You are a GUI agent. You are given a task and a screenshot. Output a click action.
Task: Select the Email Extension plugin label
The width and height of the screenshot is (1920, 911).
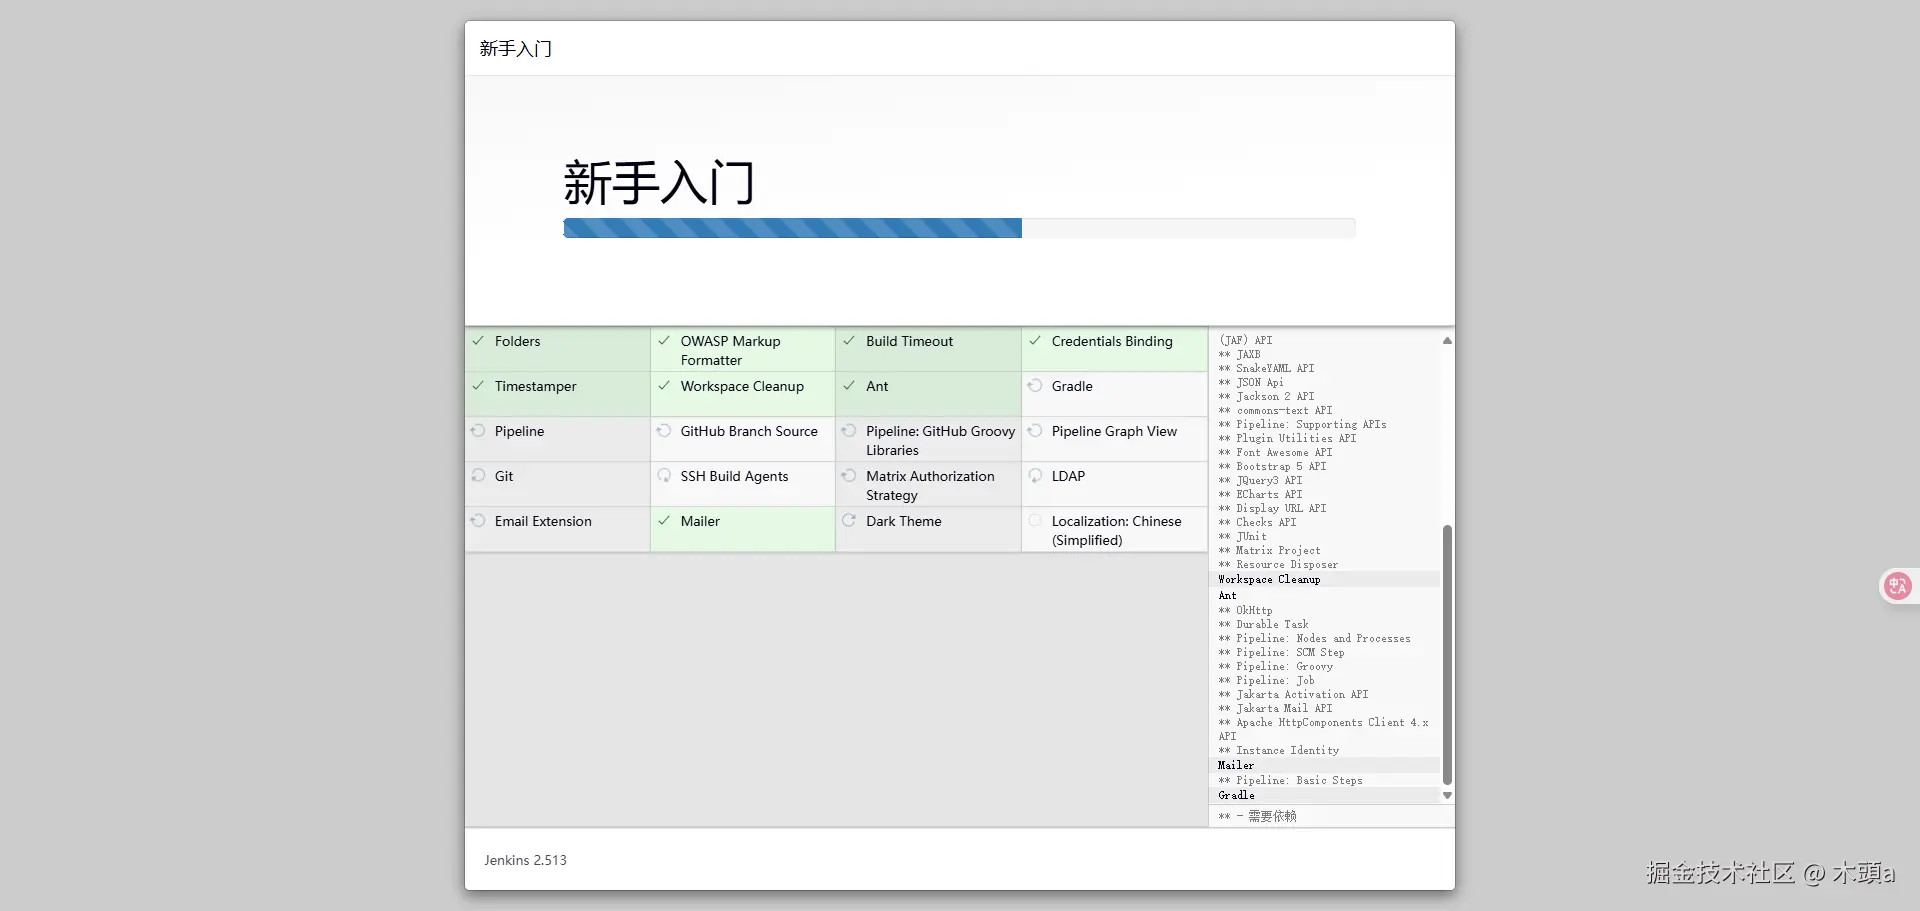pyautogui.click(x=543, y=521)
